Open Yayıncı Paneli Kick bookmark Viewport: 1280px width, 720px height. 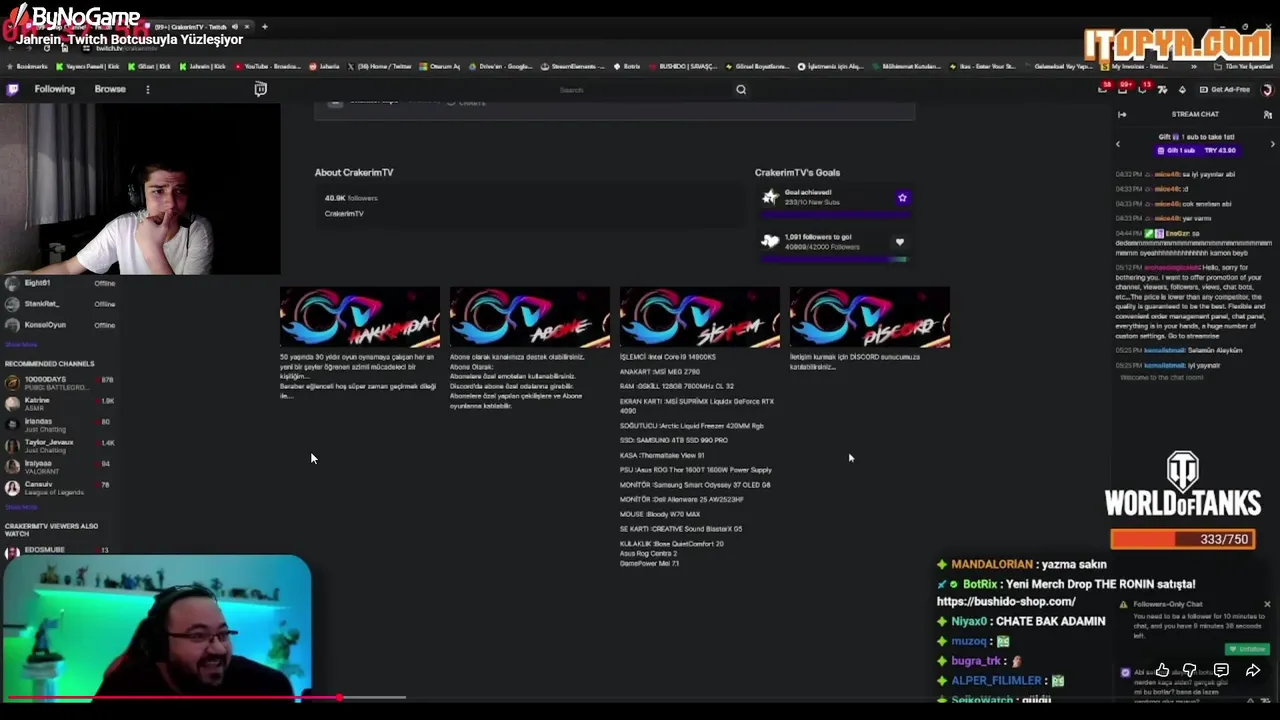87,67
